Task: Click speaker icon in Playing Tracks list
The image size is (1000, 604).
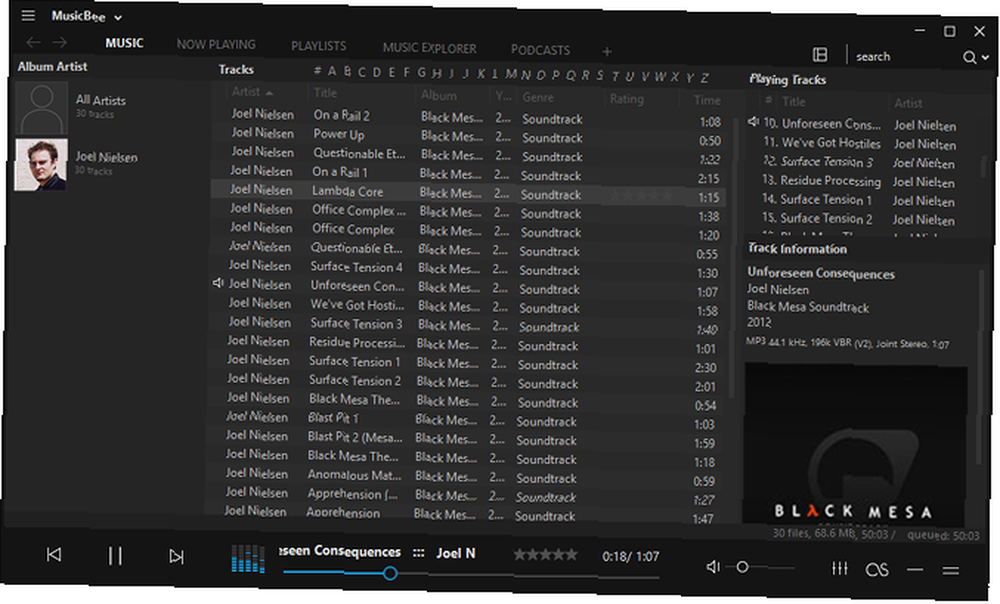Action: (x=753, y=121)
